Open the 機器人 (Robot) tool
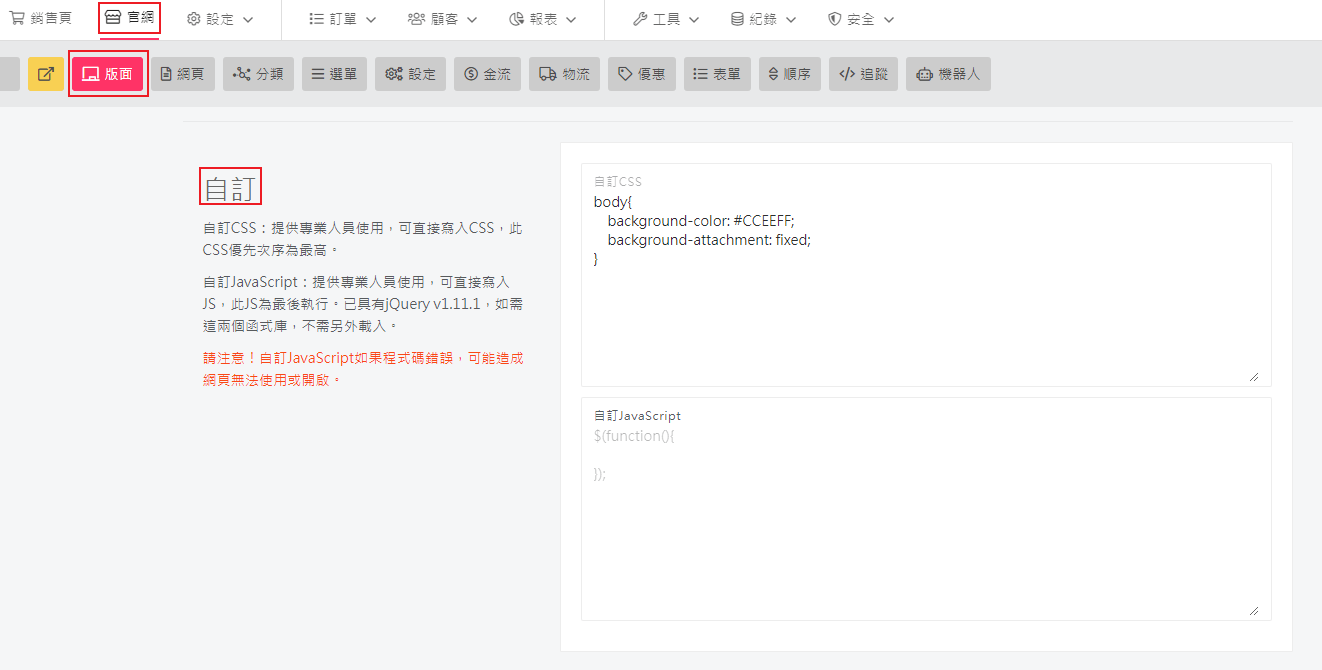 click(x=947, y=73)
